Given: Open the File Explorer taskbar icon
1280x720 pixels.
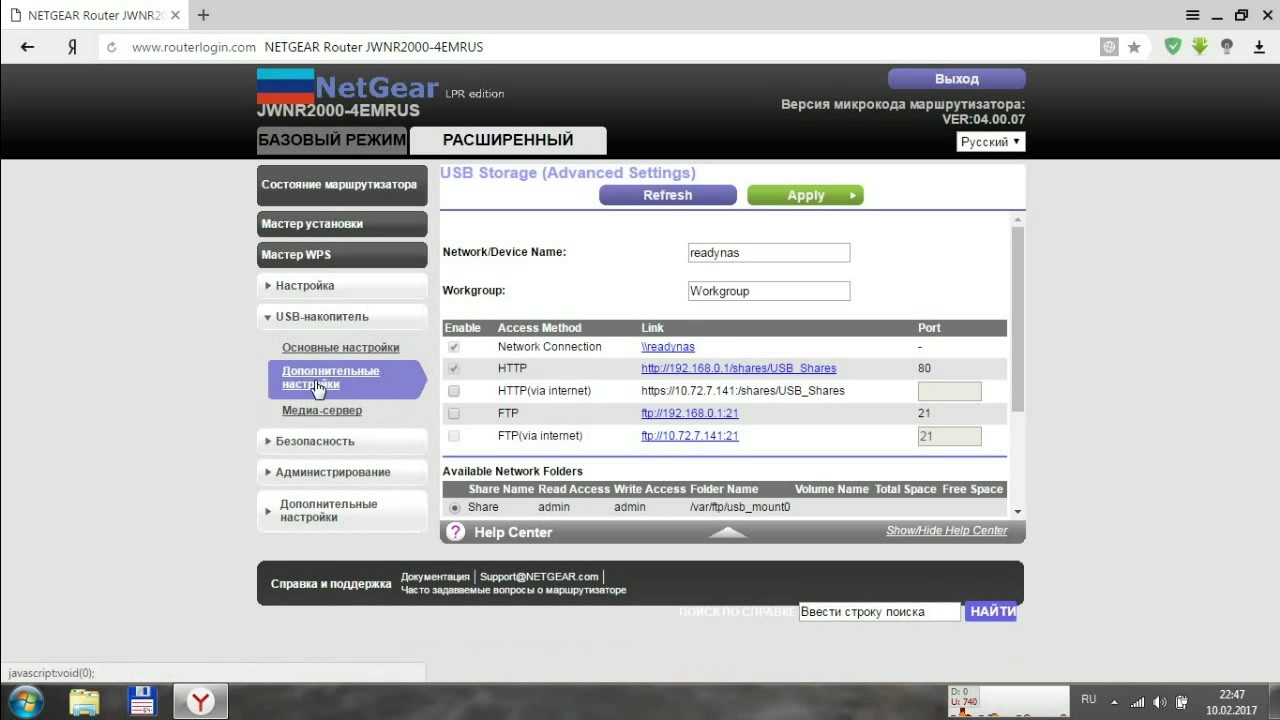Looking at the screenshot, I should [84, 701].
